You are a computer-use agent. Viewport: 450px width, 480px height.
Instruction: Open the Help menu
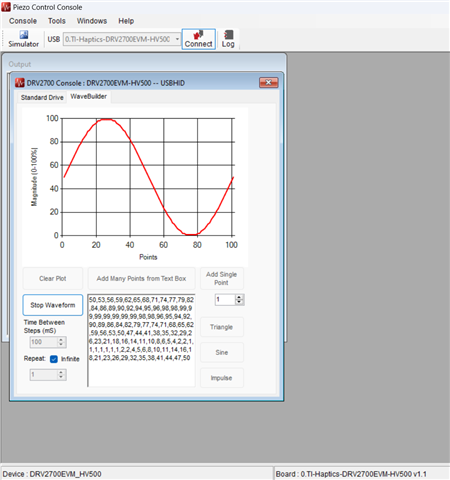coord(126,21)
